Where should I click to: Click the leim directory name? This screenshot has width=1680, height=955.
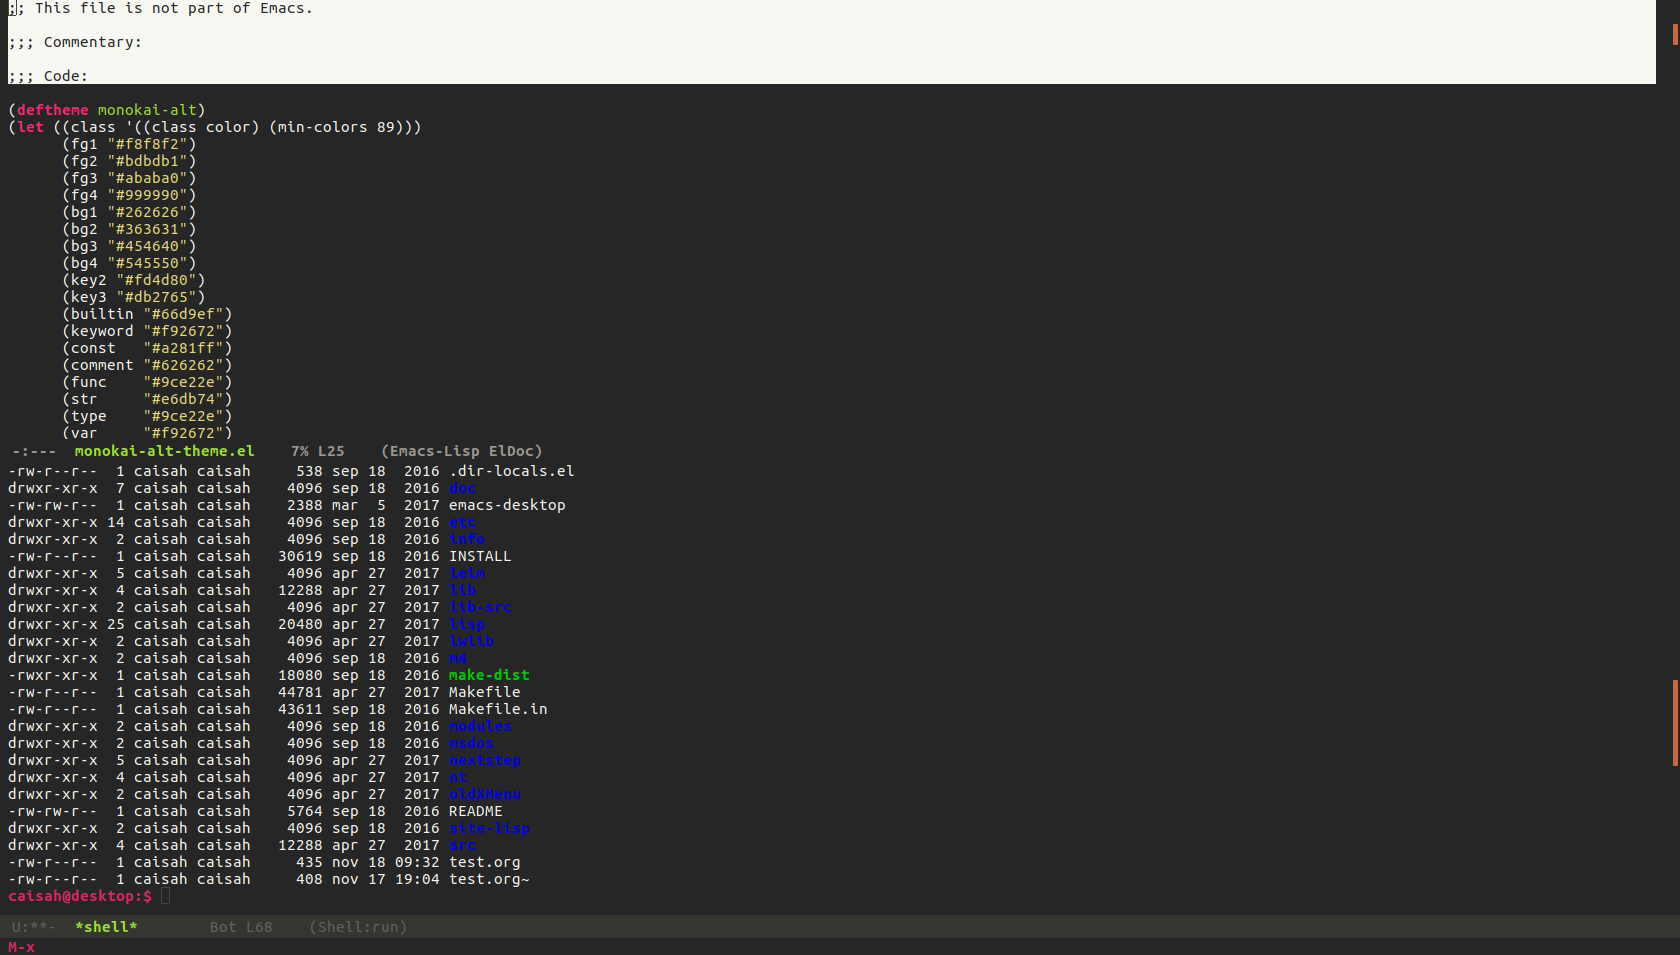pyautogui.click(x=466, y=573)
